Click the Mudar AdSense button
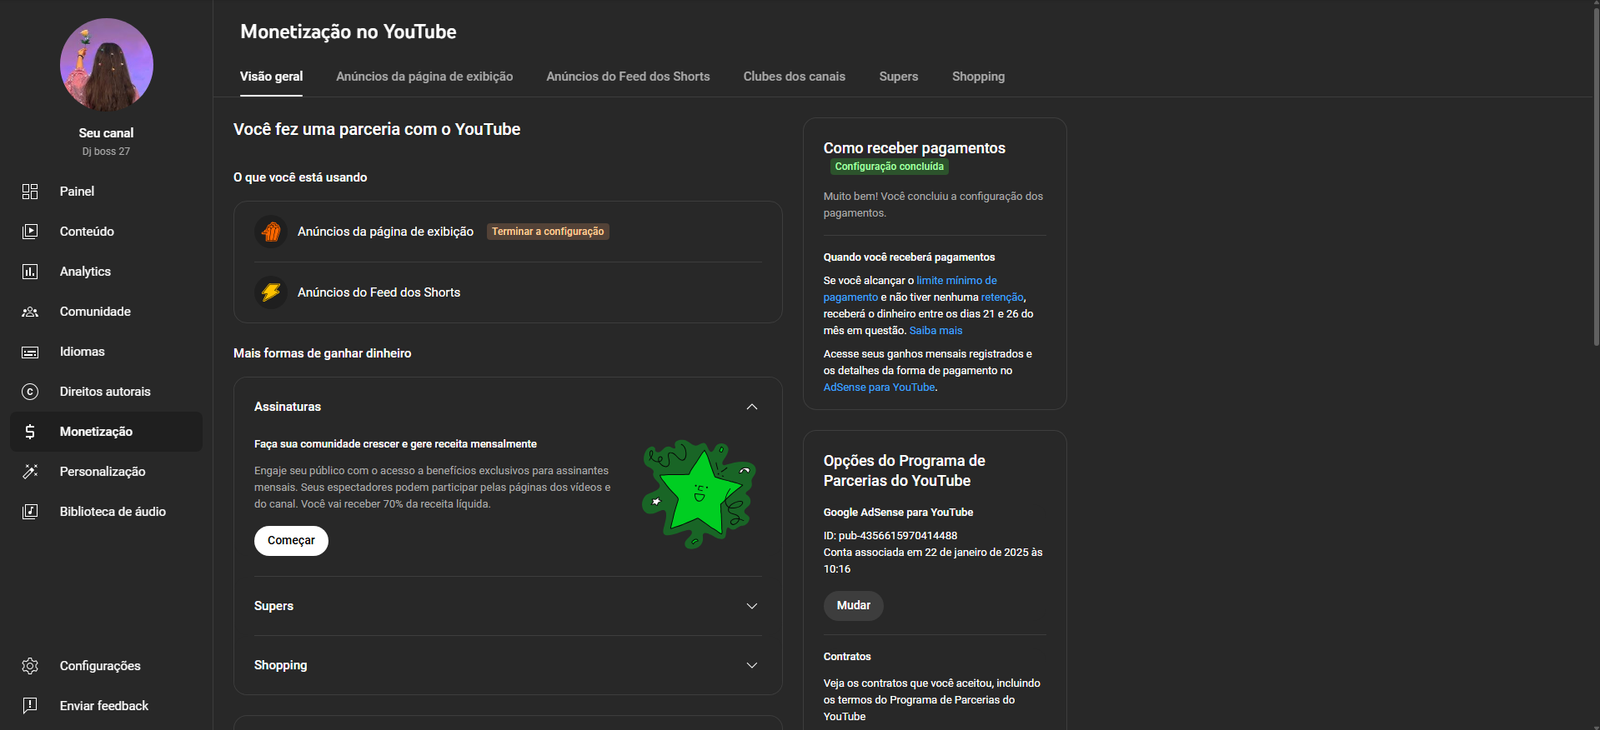This screenshot has width=1600, height=730. tap(853, 606)
